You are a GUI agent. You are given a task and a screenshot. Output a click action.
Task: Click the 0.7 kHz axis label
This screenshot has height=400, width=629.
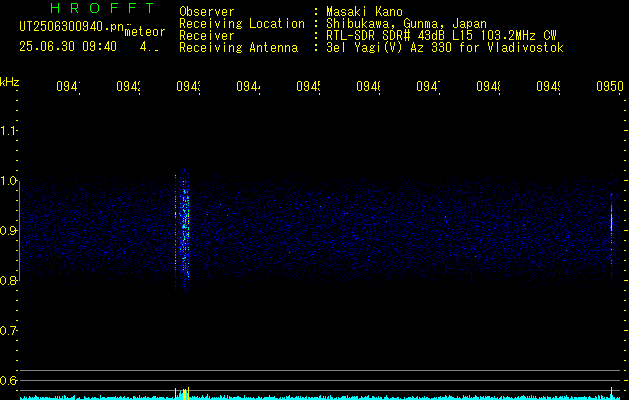click(x=8, y=331)
